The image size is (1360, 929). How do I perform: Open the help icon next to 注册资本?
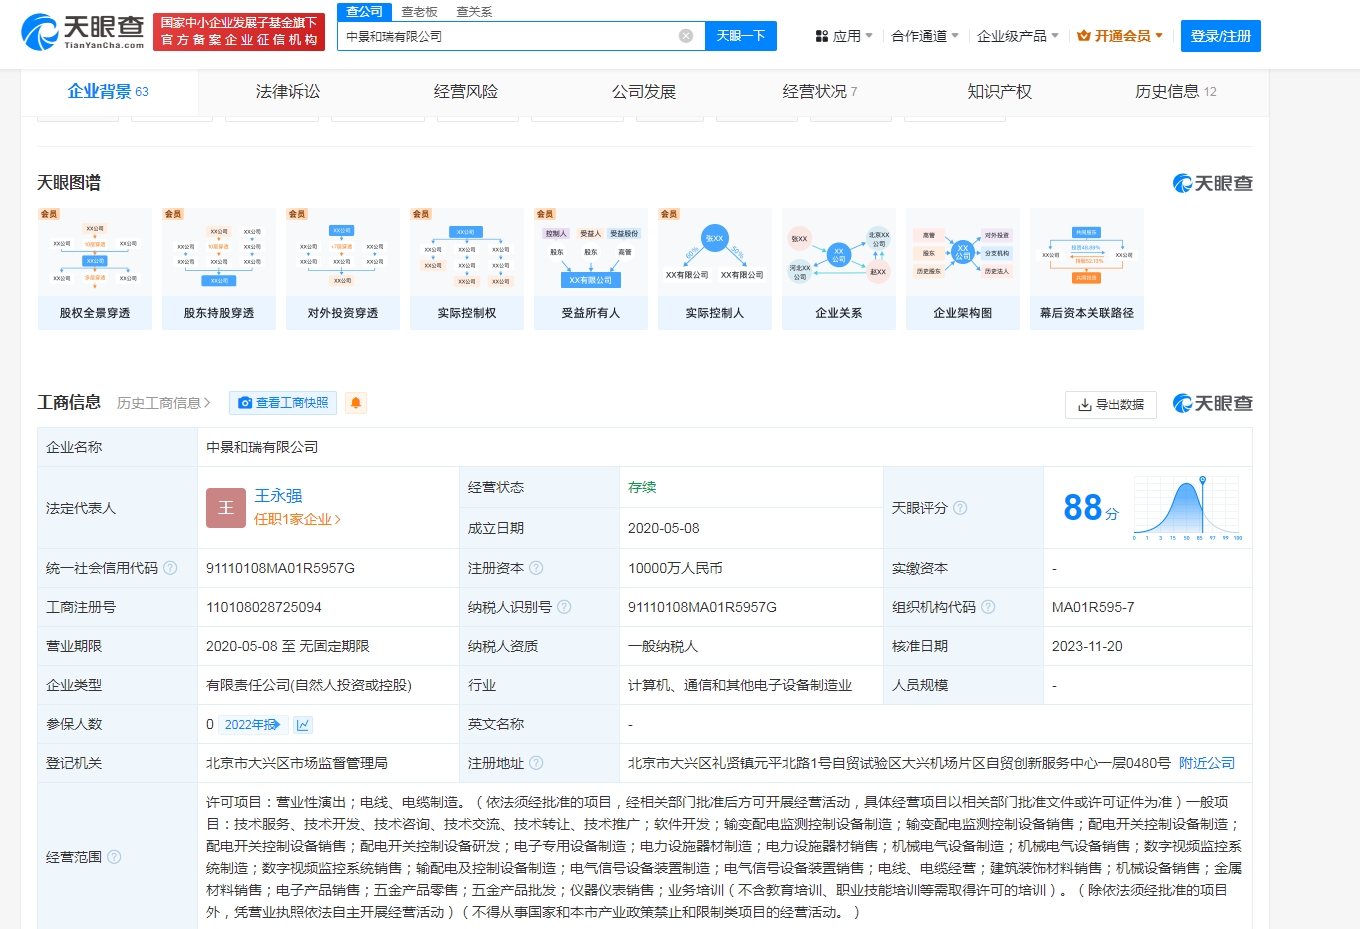[536, 568]
